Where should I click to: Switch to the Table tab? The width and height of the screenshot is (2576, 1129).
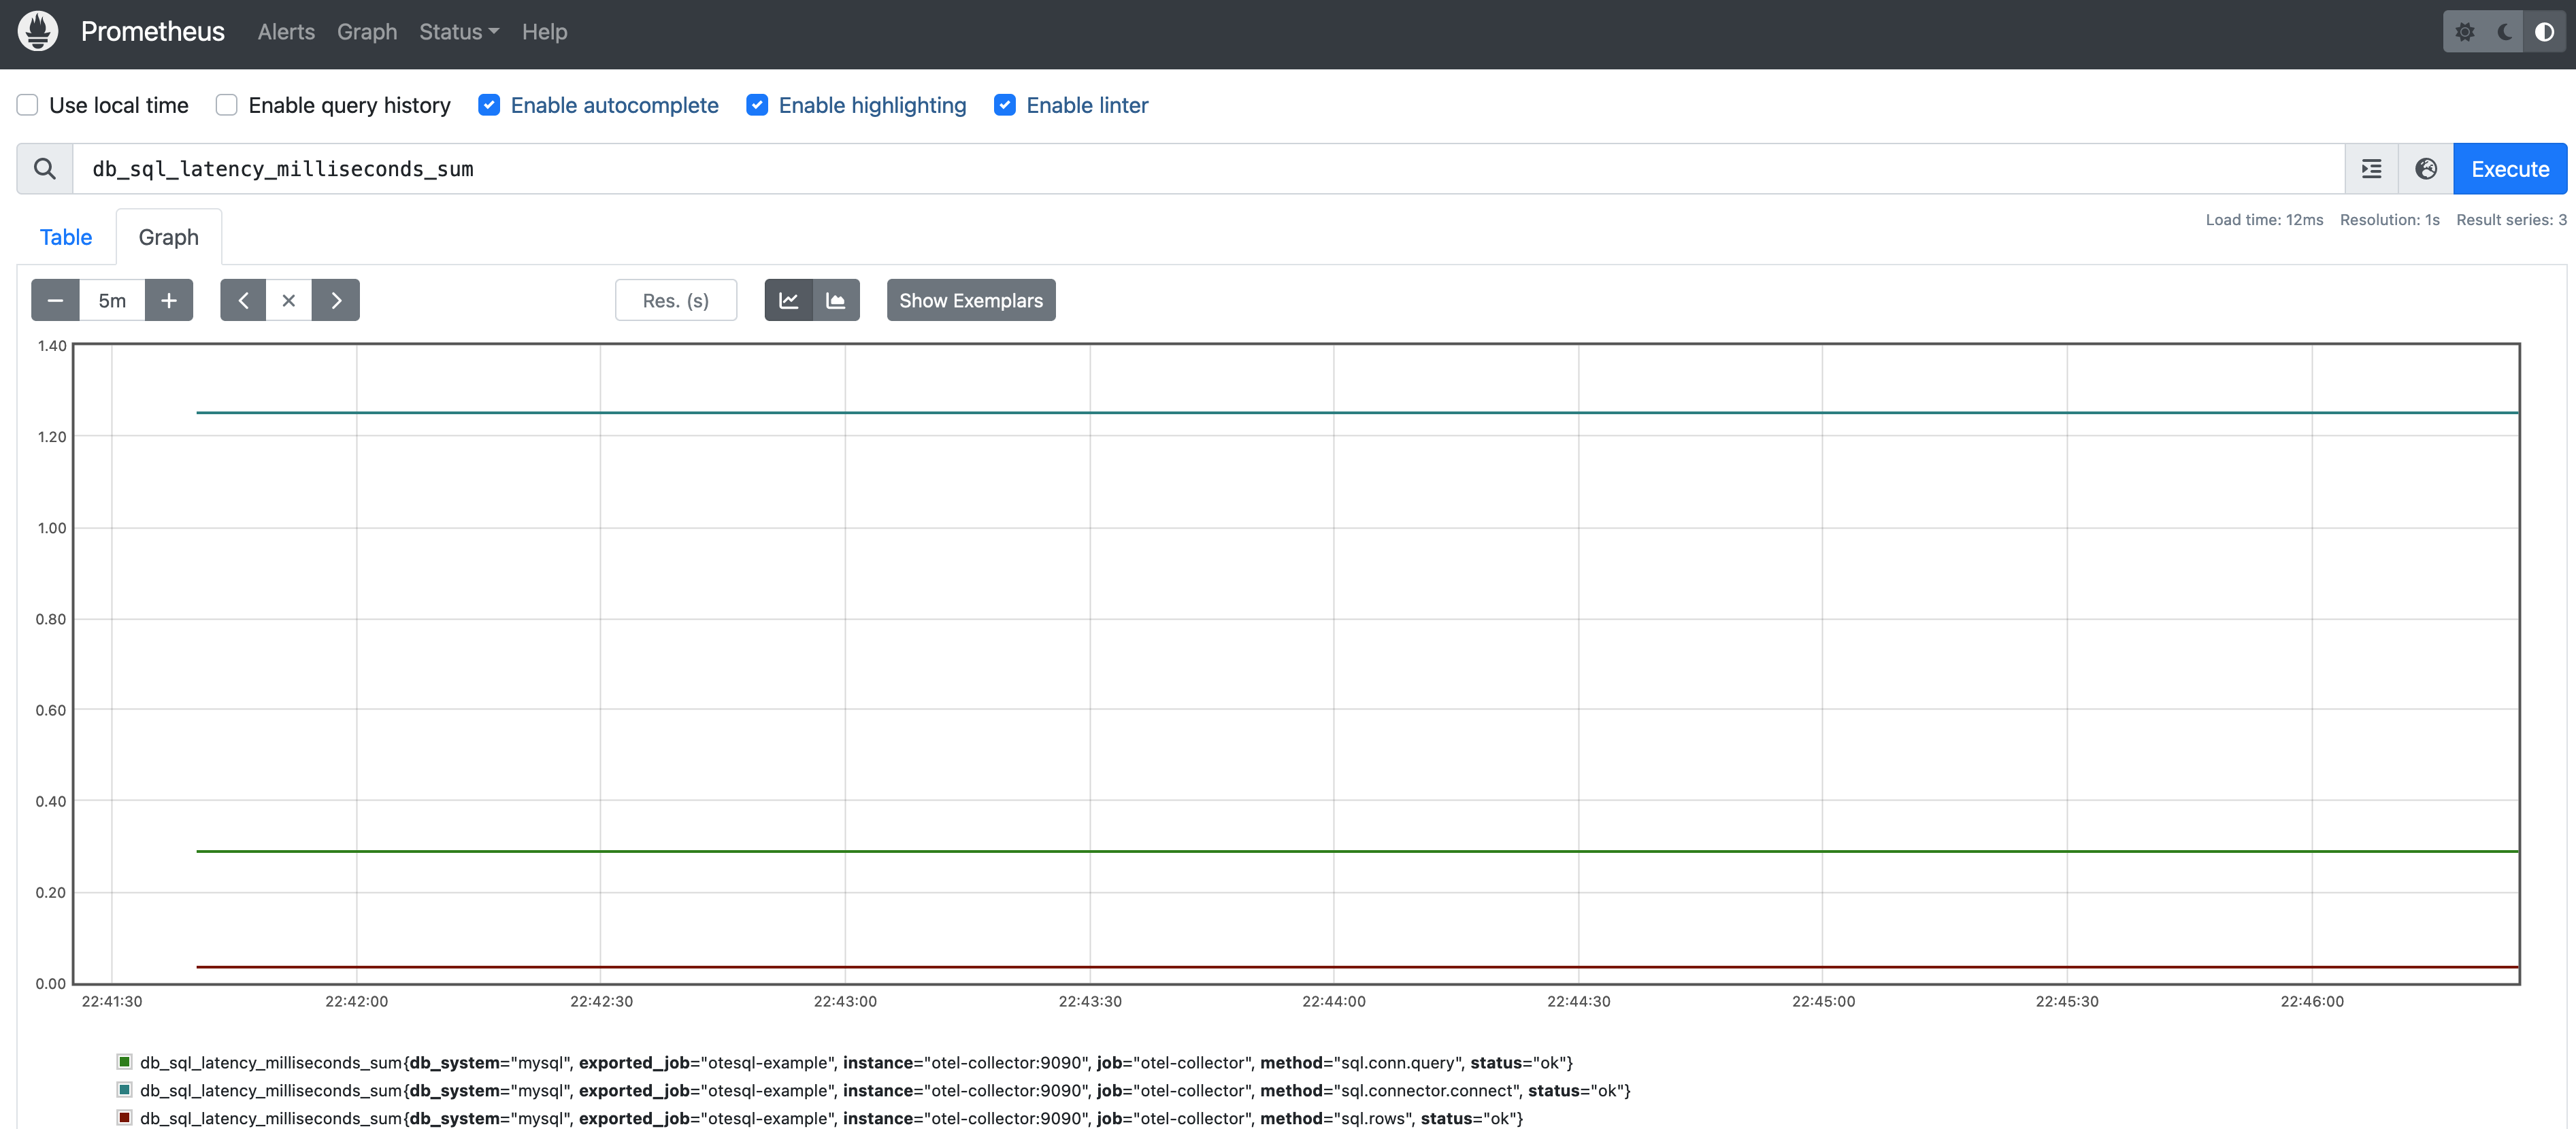pyautogui.click(x=65, y=237)
